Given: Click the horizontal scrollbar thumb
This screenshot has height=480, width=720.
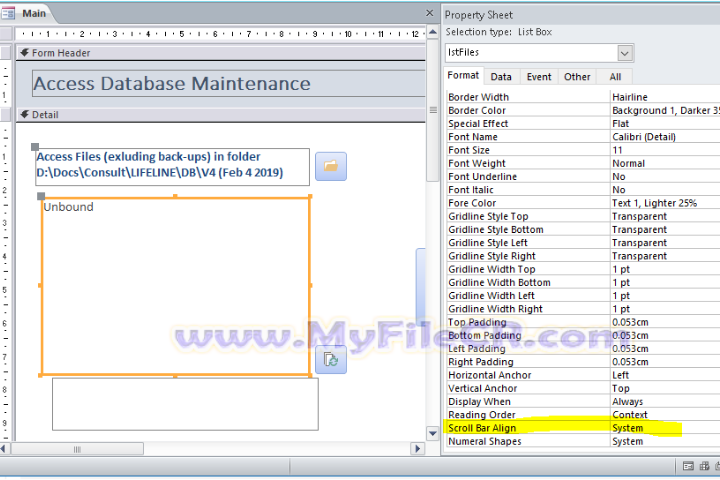Looking at the screenshot, I should coord(77,449).
